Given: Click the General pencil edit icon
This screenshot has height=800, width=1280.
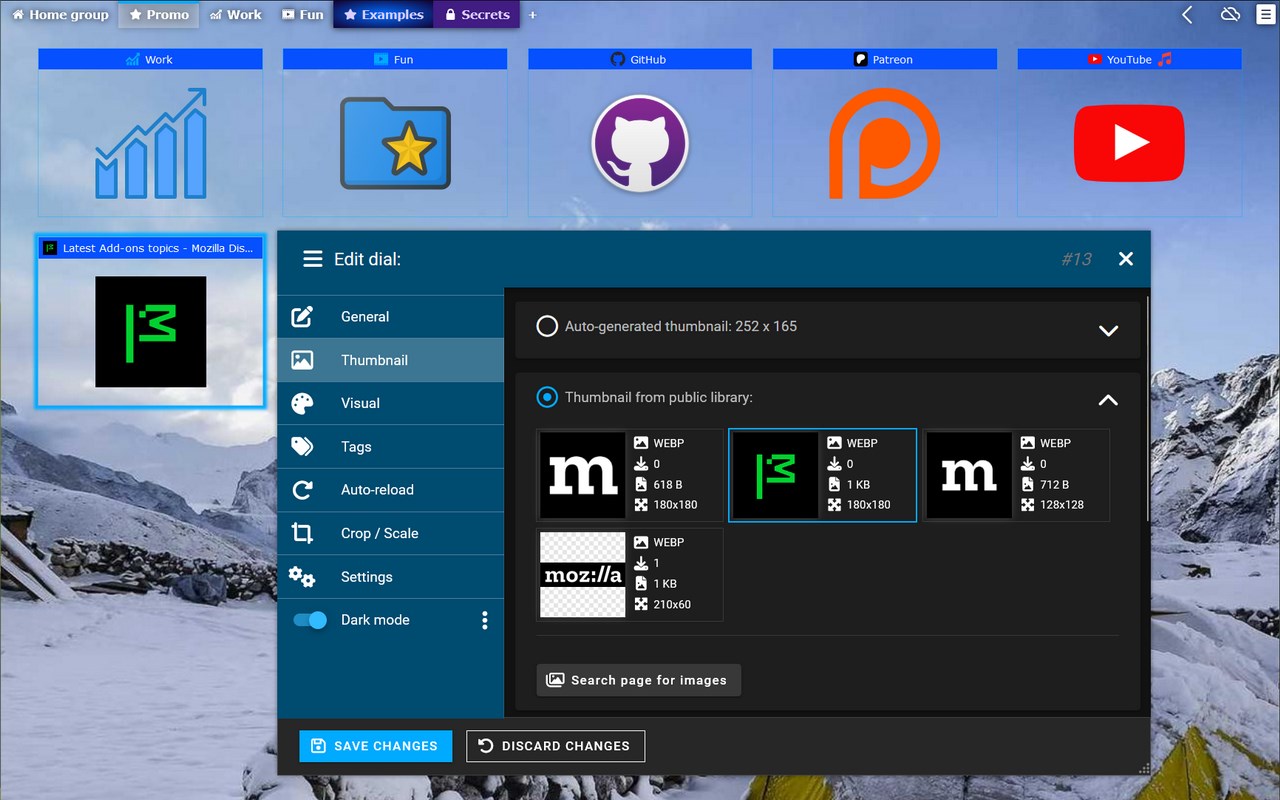Looking at the screenshot, I should 302,317.
